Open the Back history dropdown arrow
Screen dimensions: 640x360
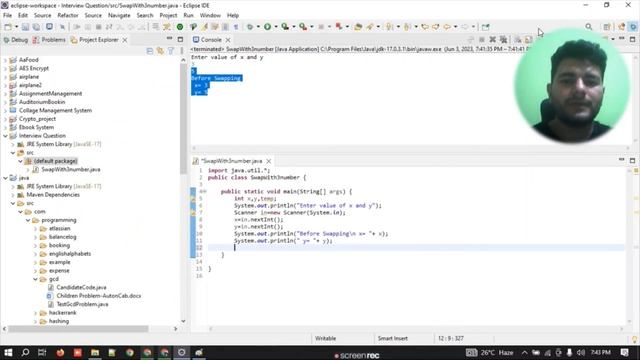tap(456, 27)
